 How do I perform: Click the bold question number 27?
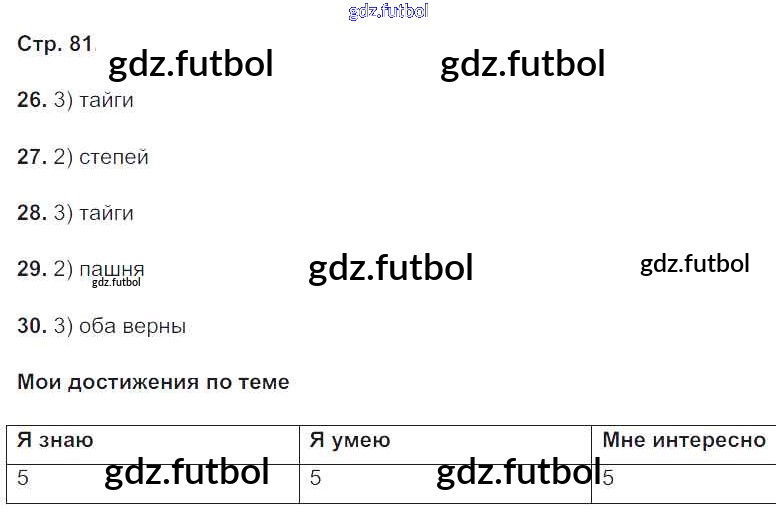[x=31, y=157]
